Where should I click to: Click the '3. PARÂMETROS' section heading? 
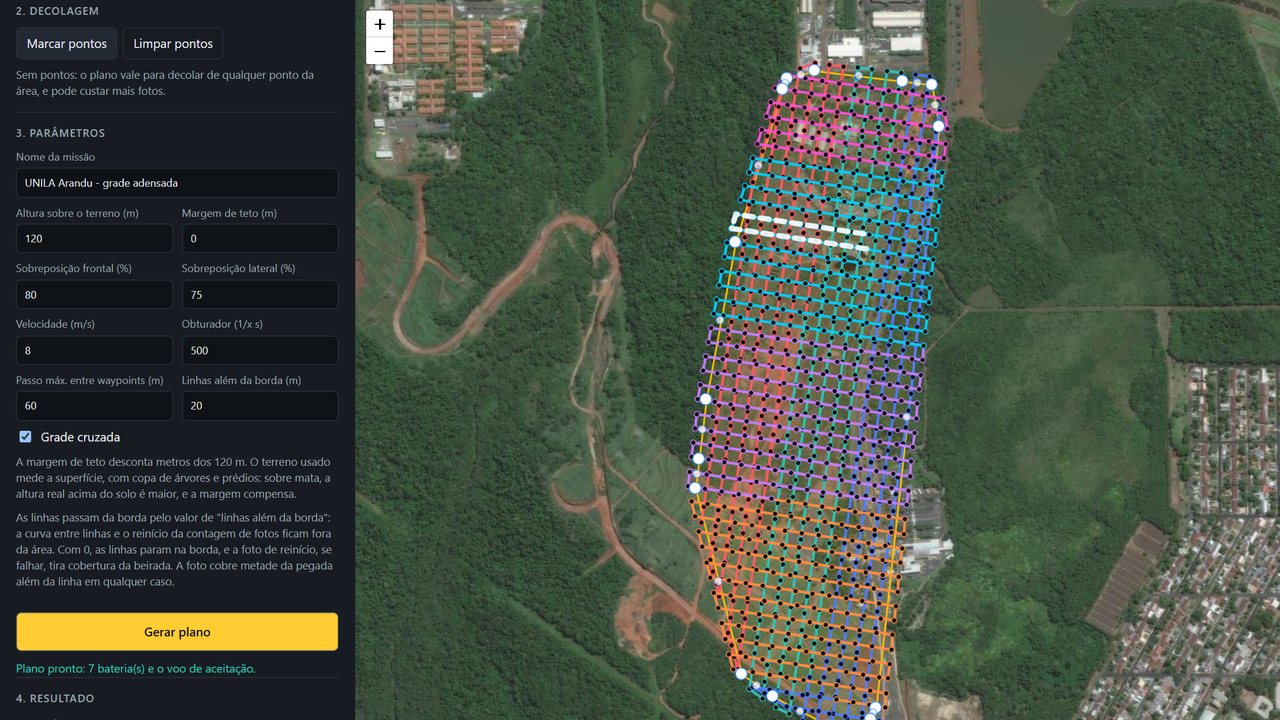[60, 133]
